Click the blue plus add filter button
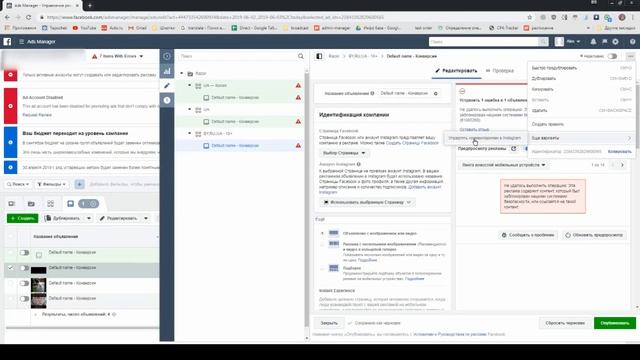Image resolution: width=640 pixels, height=360 pixels. point(80,184)
